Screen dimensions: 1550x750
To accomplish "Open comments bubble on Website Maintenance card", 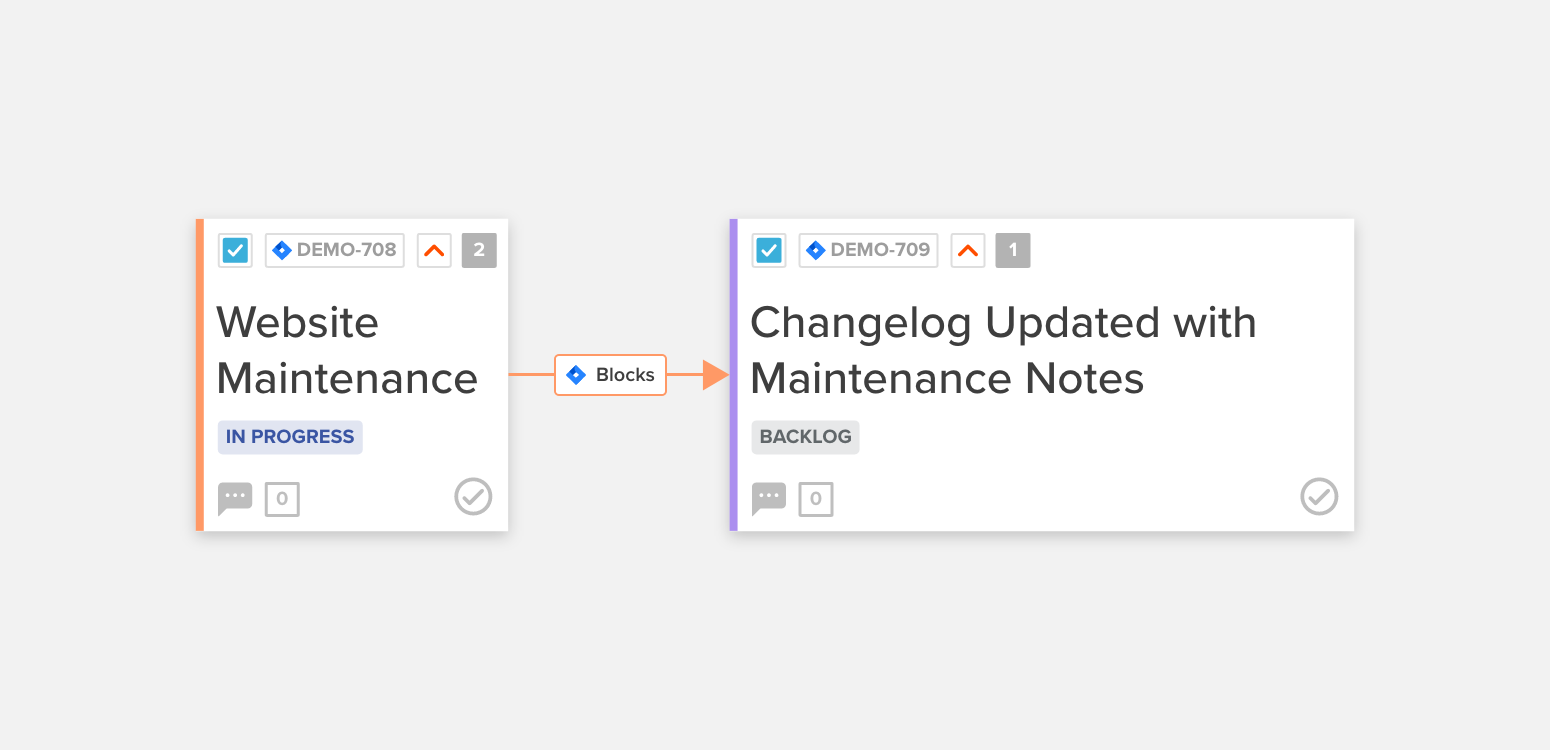I will (x=235, y=498).
